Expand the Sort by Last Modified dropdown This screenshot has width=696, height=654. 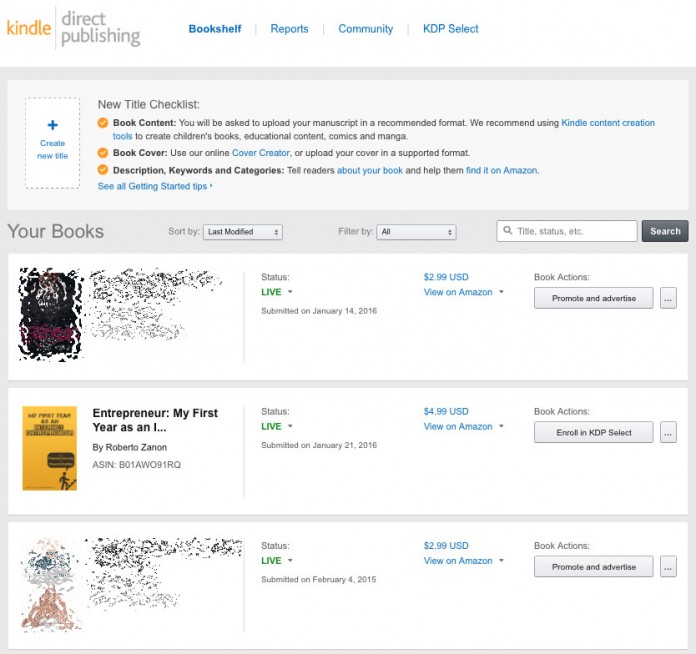click(243, 232)
